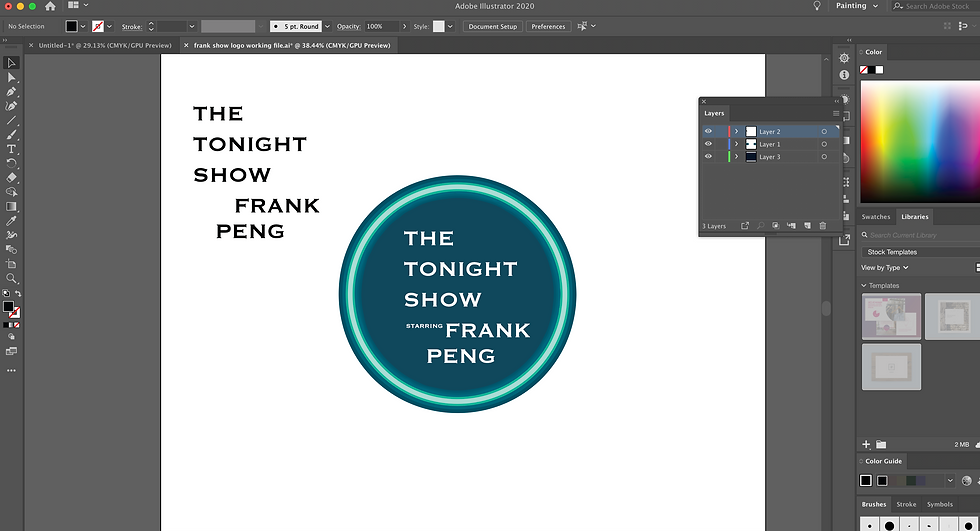Select the Direct Selection tool
Image resolution: width=980 pixels, height=531 pixels.
[11, 77]
